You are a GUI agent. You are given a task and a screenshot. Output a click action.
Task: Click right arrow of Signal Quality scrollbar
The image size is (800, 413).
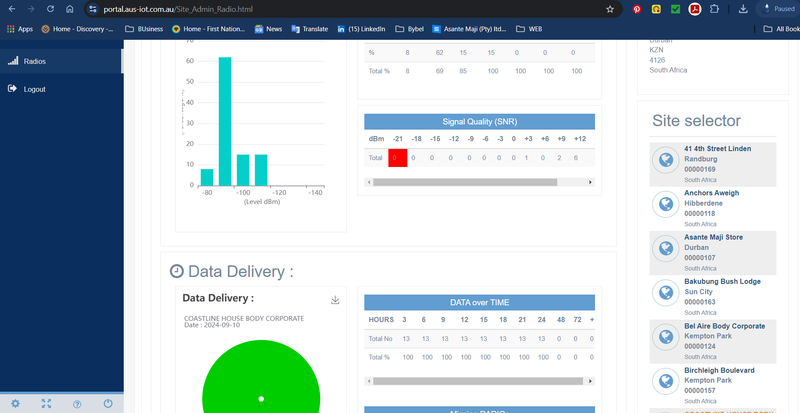pyautogui.click(x=590, y=182)
